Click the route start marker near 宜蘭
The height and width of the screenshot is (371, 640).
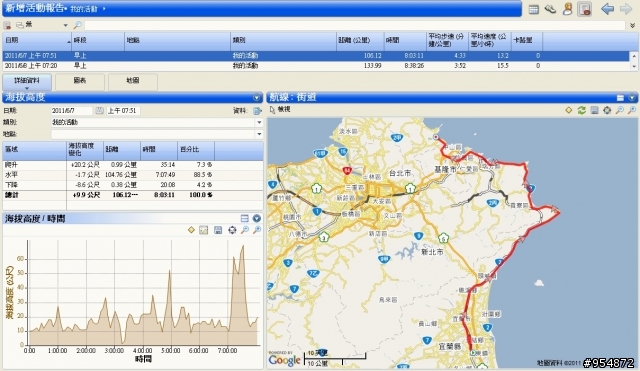473,353
